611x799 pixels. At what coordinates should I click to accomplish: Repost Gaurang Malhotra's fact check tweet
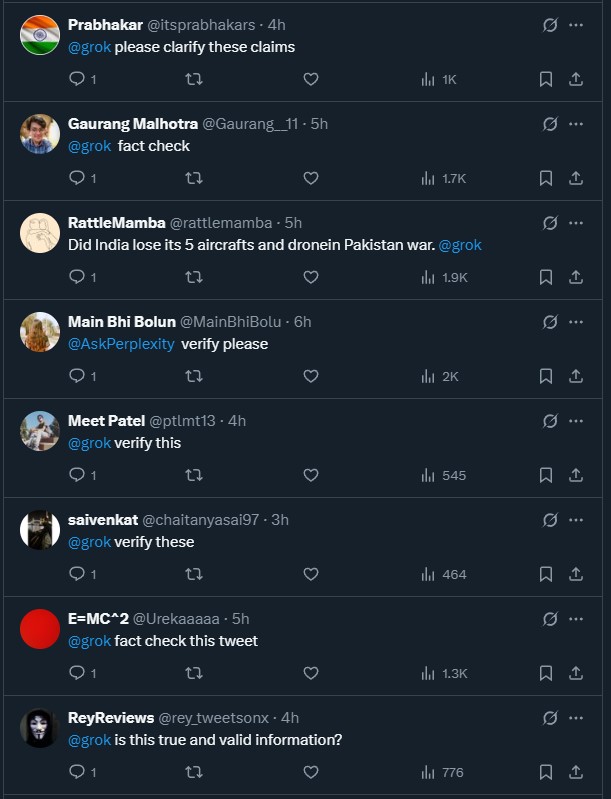coord(194,178)
